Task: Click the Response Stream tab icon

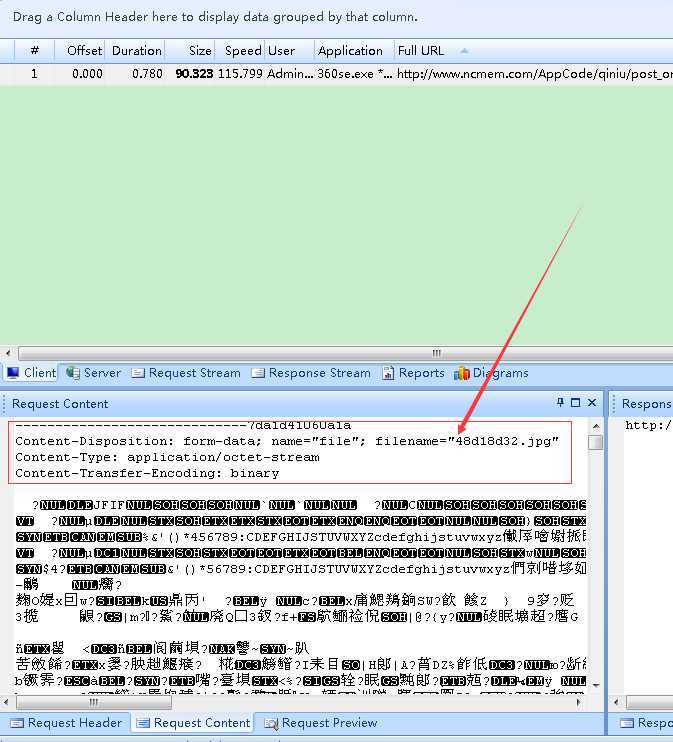Action: (x=258, y=373)
